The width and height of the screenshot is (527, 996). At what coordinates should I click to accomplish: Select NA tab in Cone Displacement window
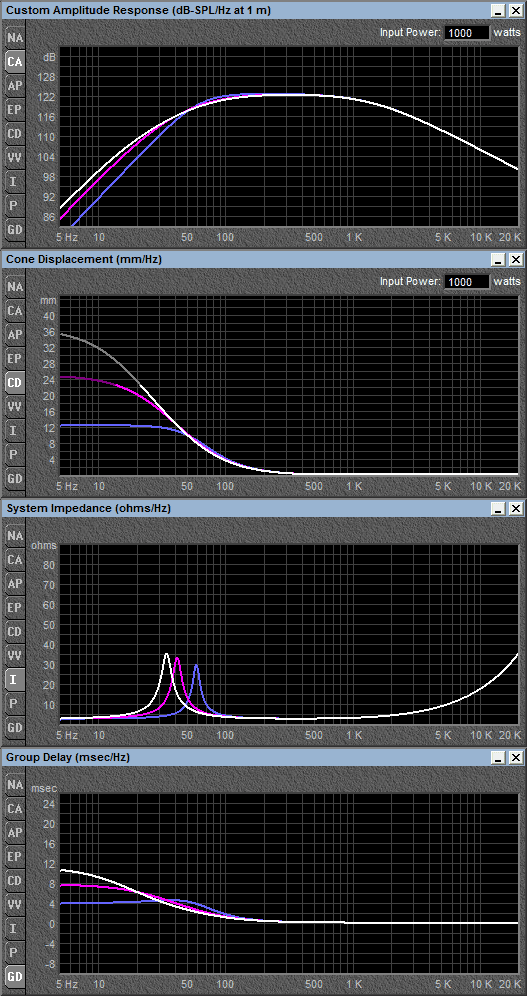[x=15, y=286]
